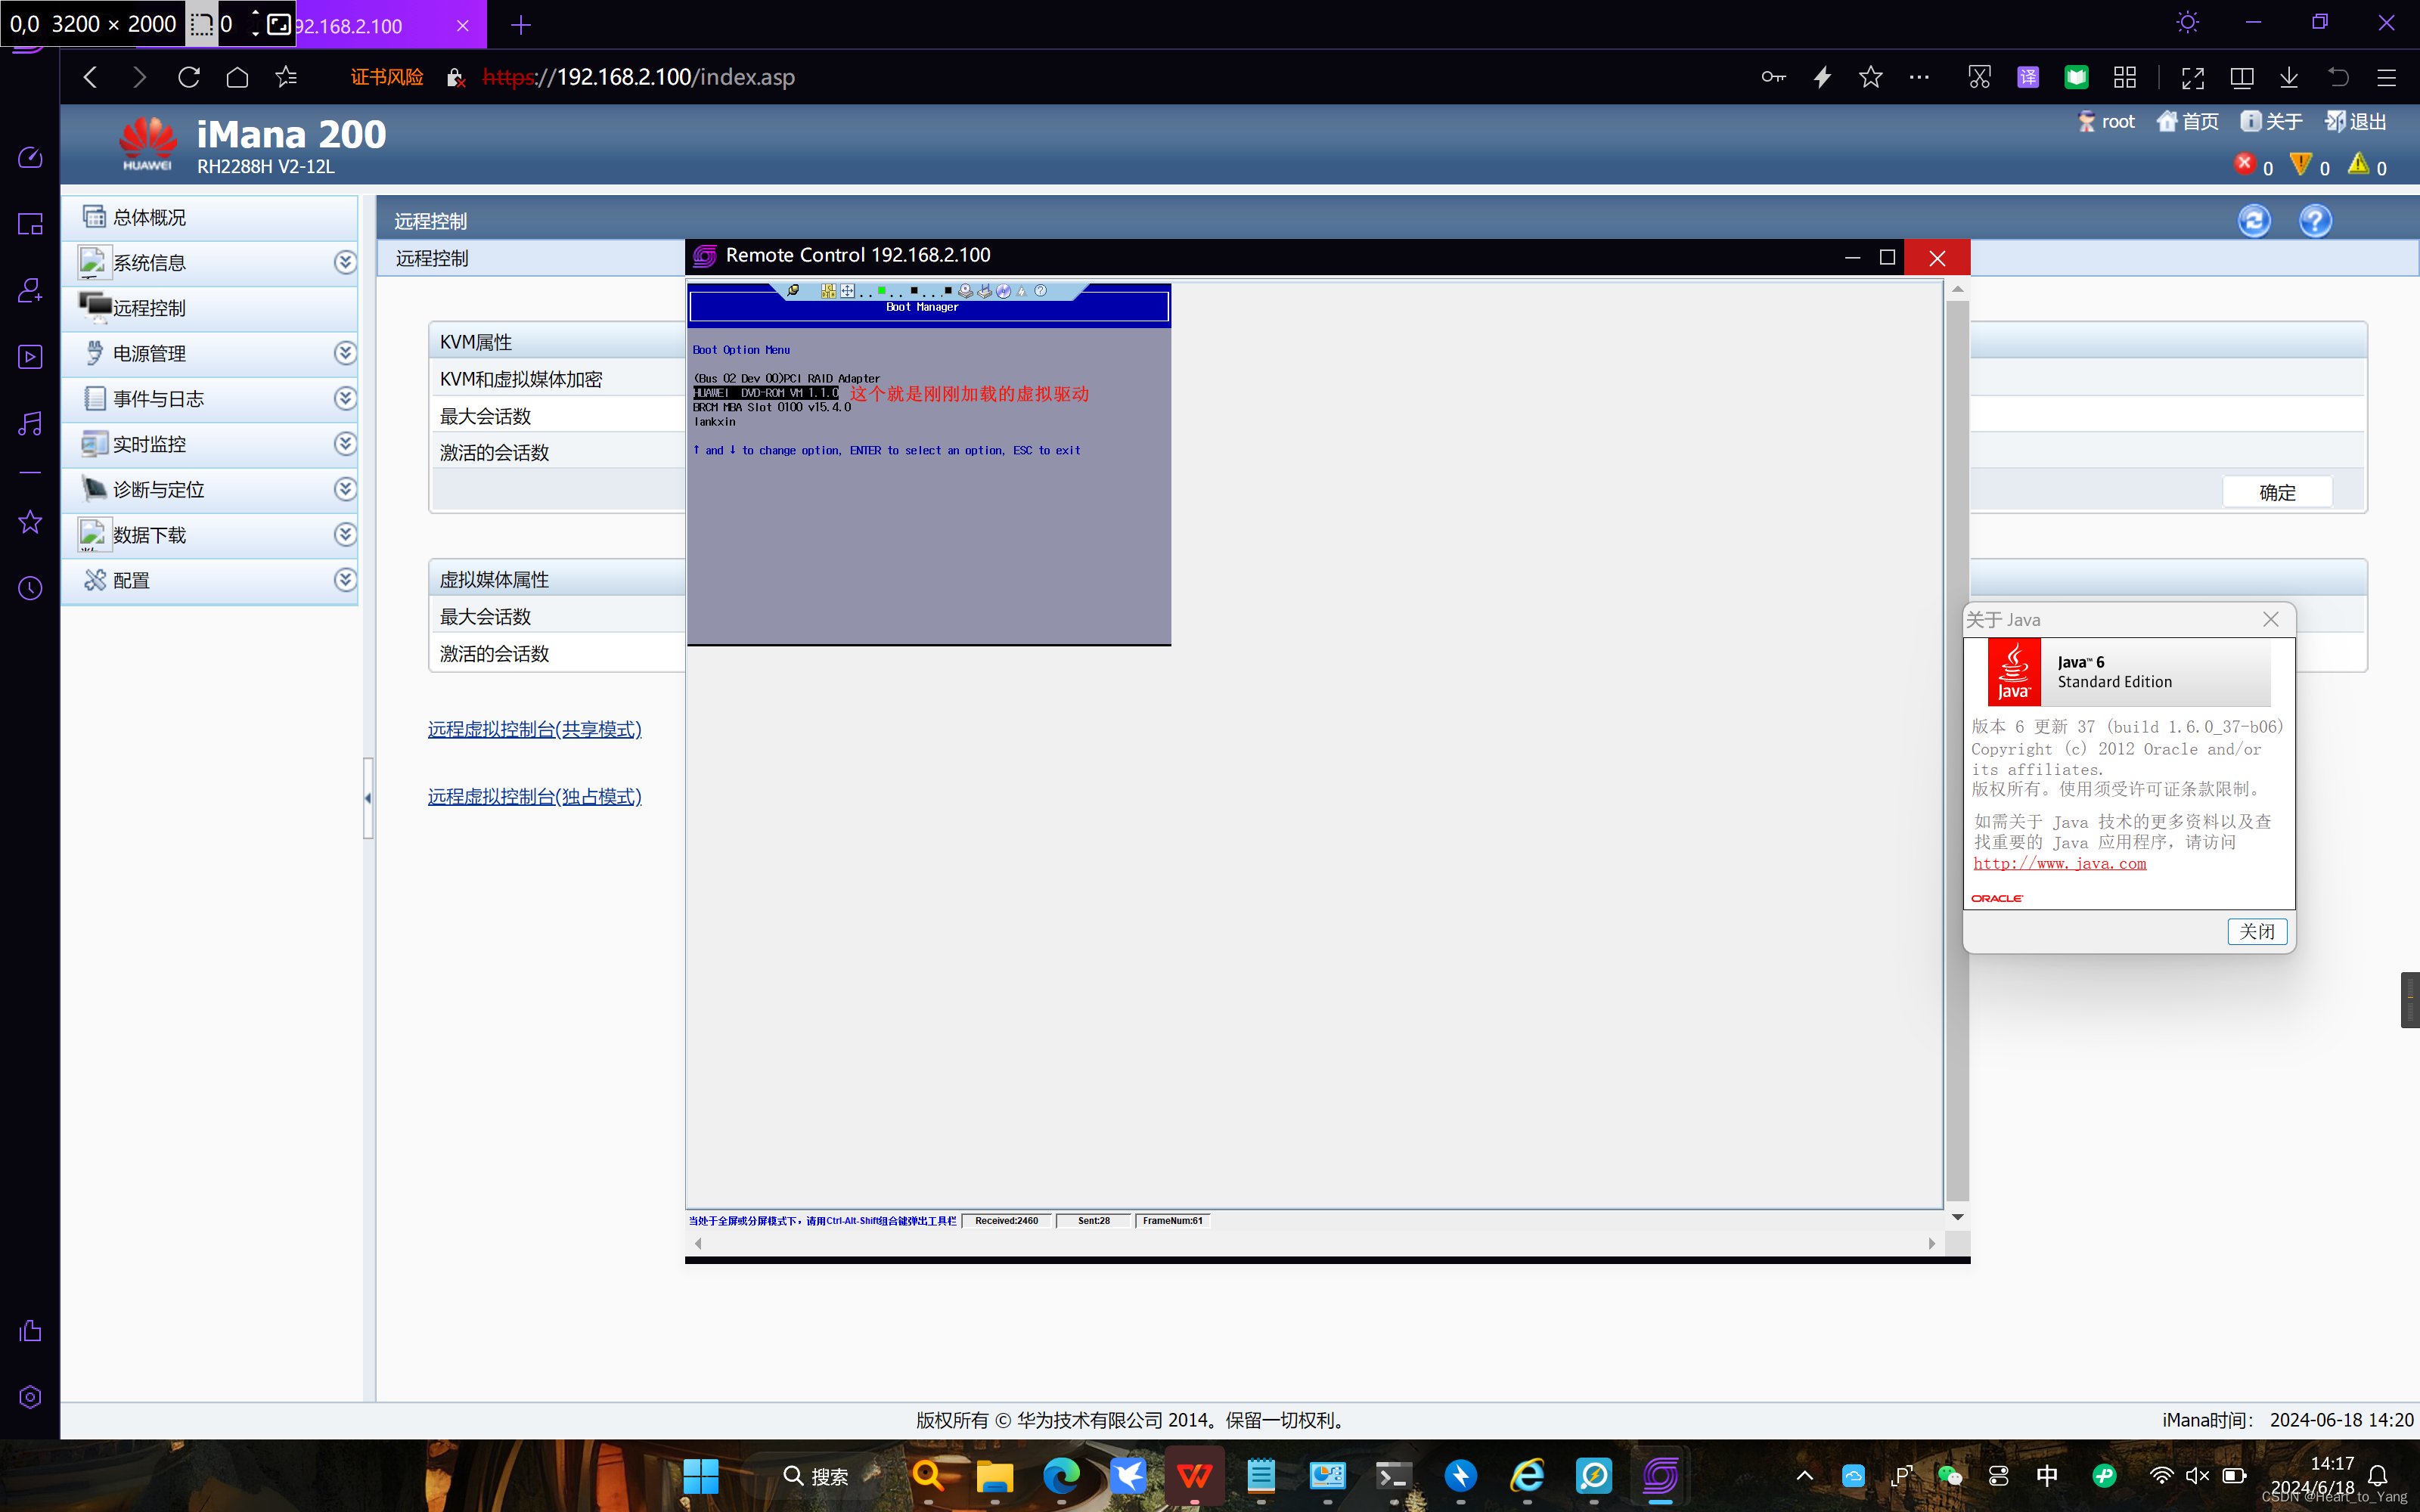The height and width of the screenshot is (1512, 2420).
Task: Toggle the rightmost black Scroll Lock indicator
Action: pyautogui.click(x=948, y=290)
